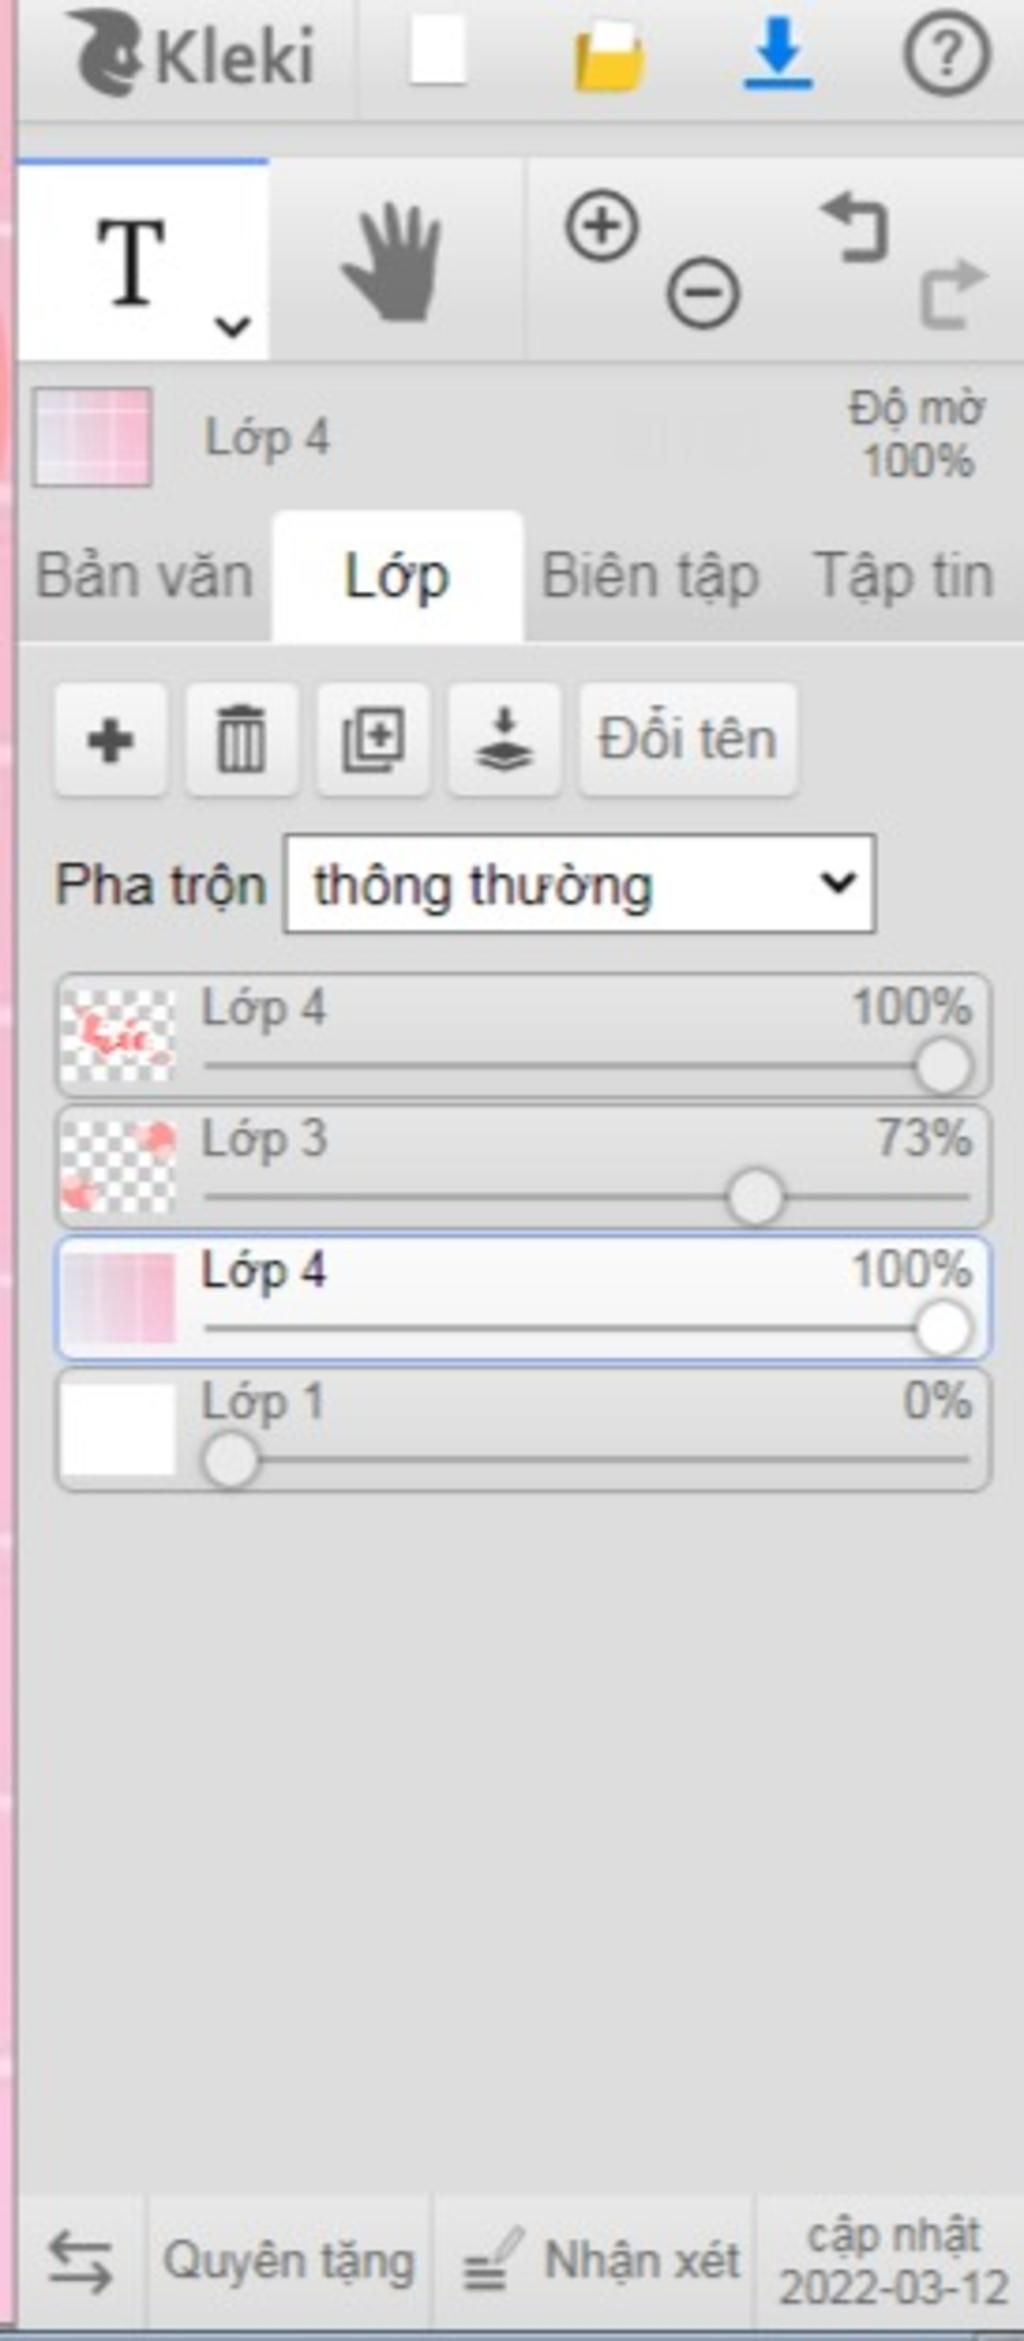Select the Hand pan tool

coord(394,262)
